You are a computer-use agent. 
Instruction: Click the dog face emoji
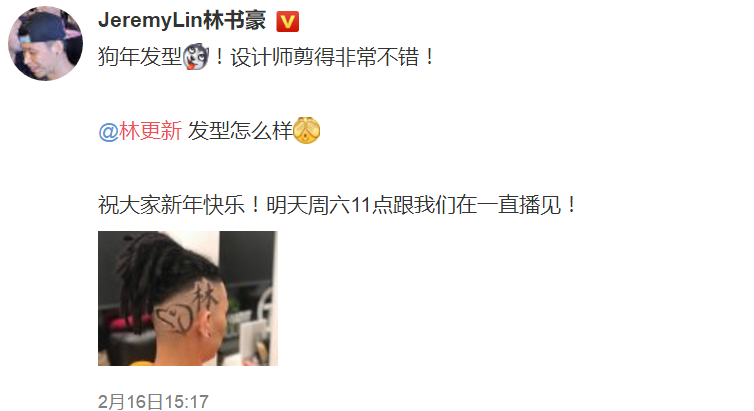tap(196, 57)
